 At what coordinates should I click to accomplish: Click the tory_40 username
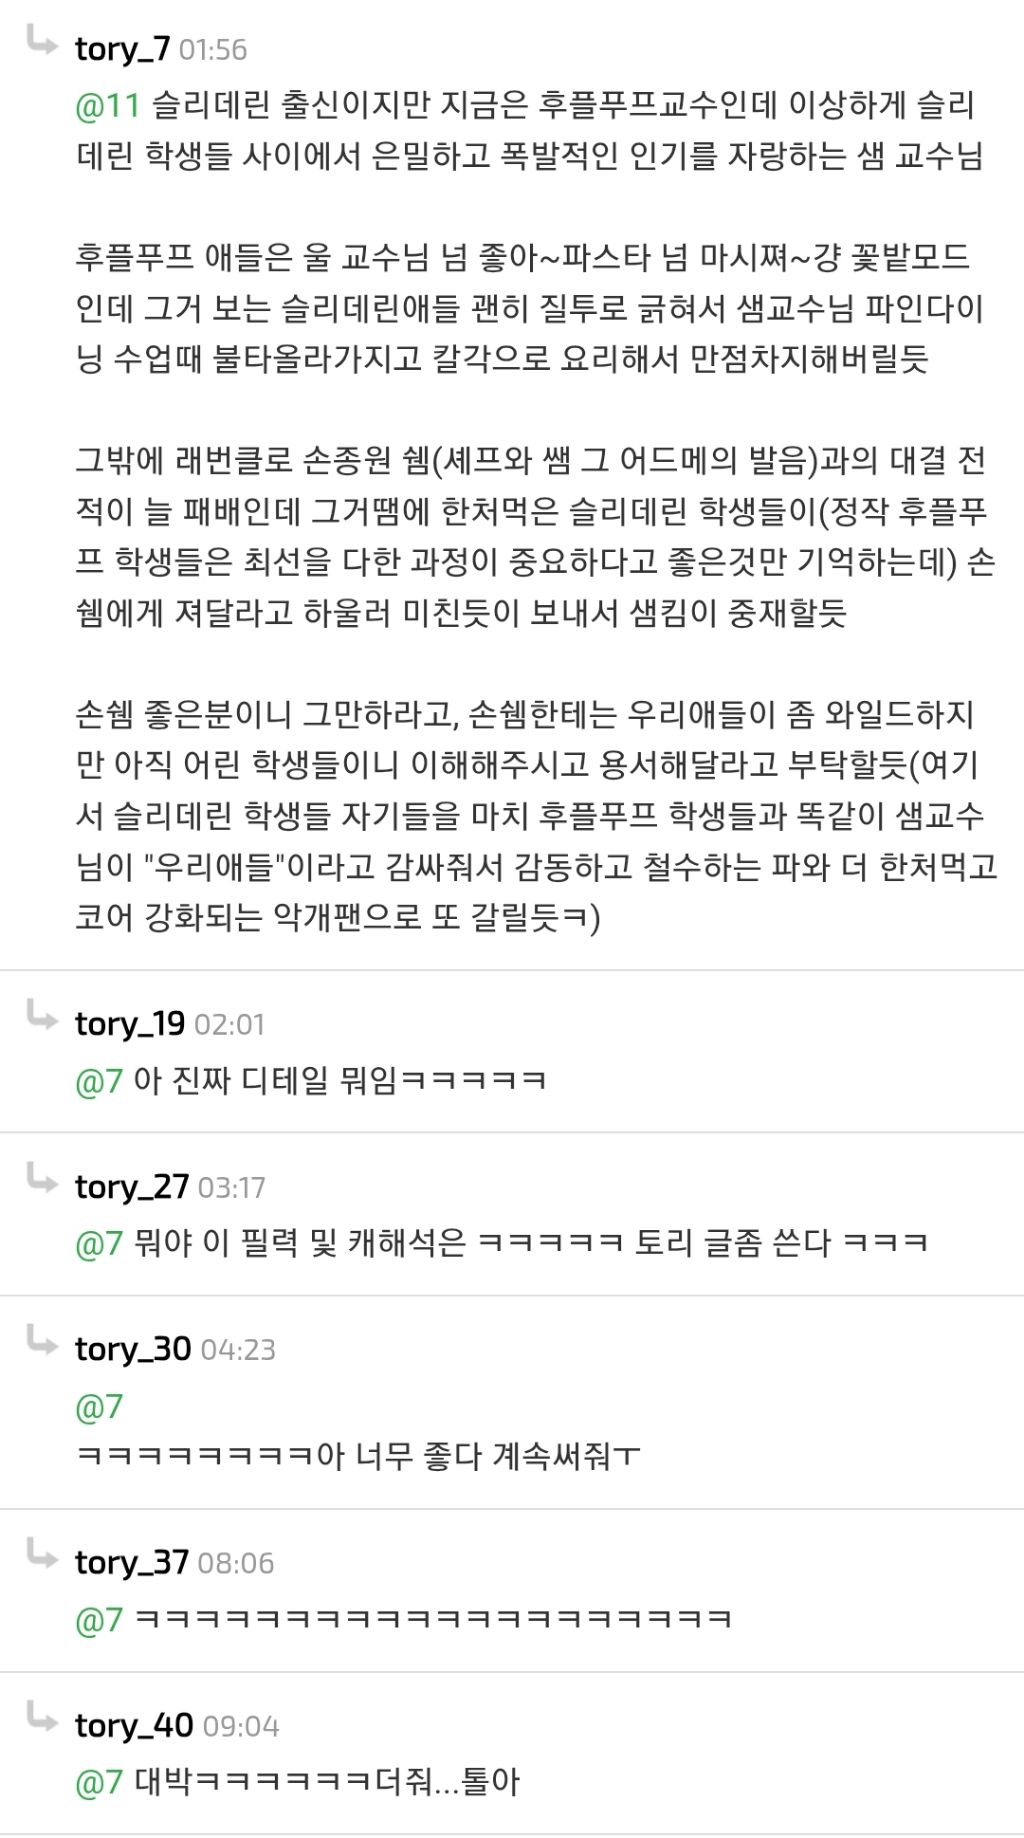coord(134,1725)
